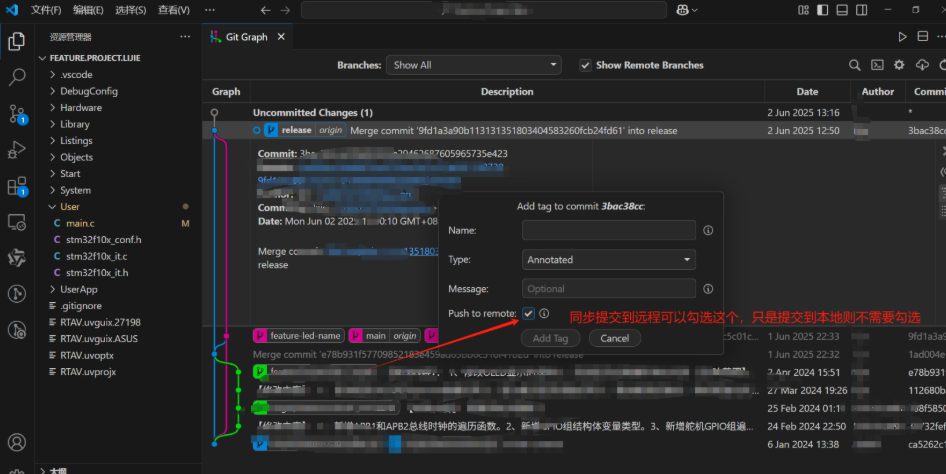
Task: Open the tag Type dropdown showing Annotated
Action: tap(609, 260)
